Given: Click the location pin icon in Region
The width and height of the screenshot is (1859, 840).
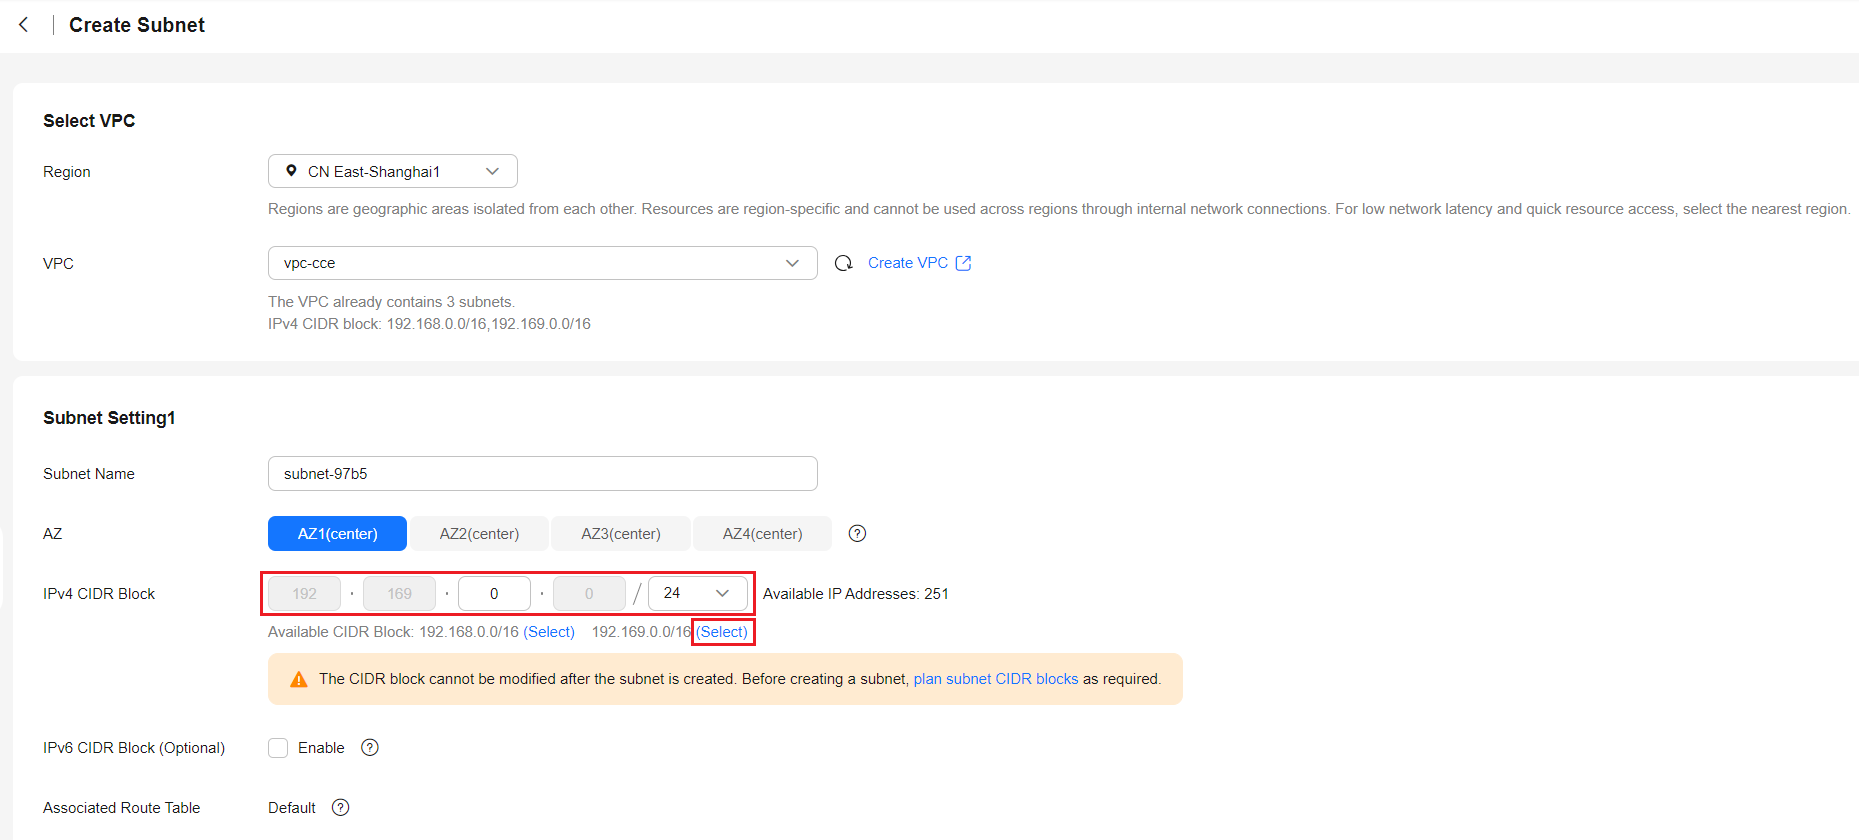Looking at the screenshot, I should click(x=291, y=171).
